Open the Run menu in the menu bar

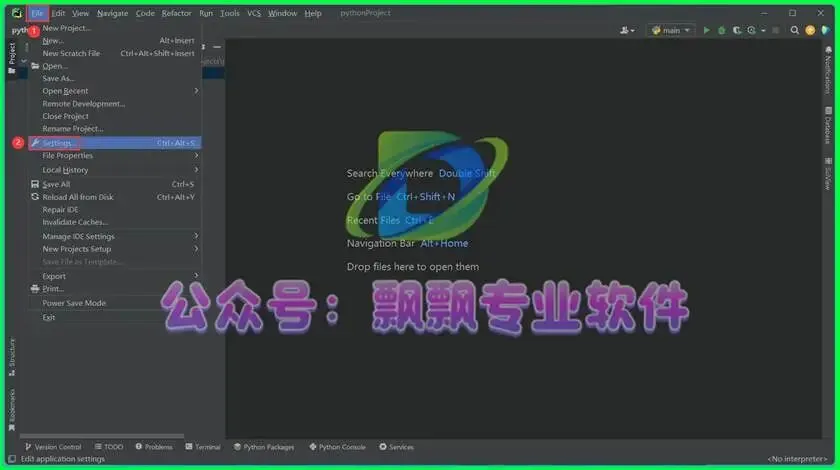[x=206, y=13]
